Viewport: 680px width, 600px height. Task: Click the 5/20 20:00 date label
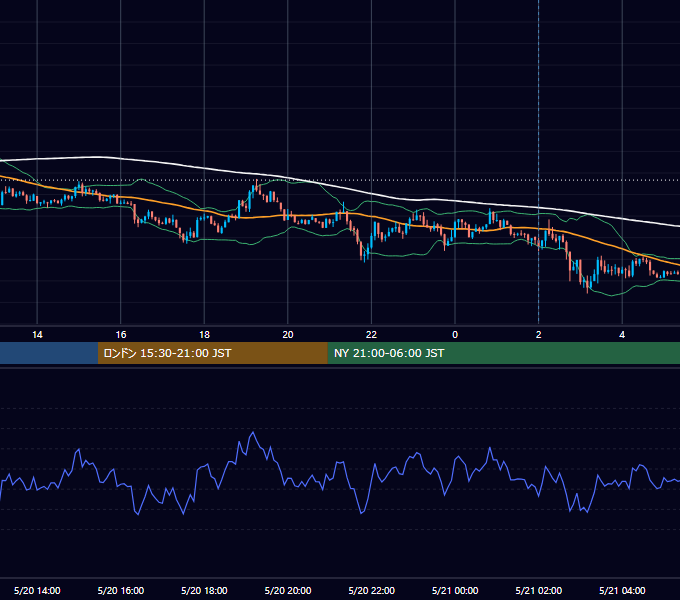pos(288,590)
